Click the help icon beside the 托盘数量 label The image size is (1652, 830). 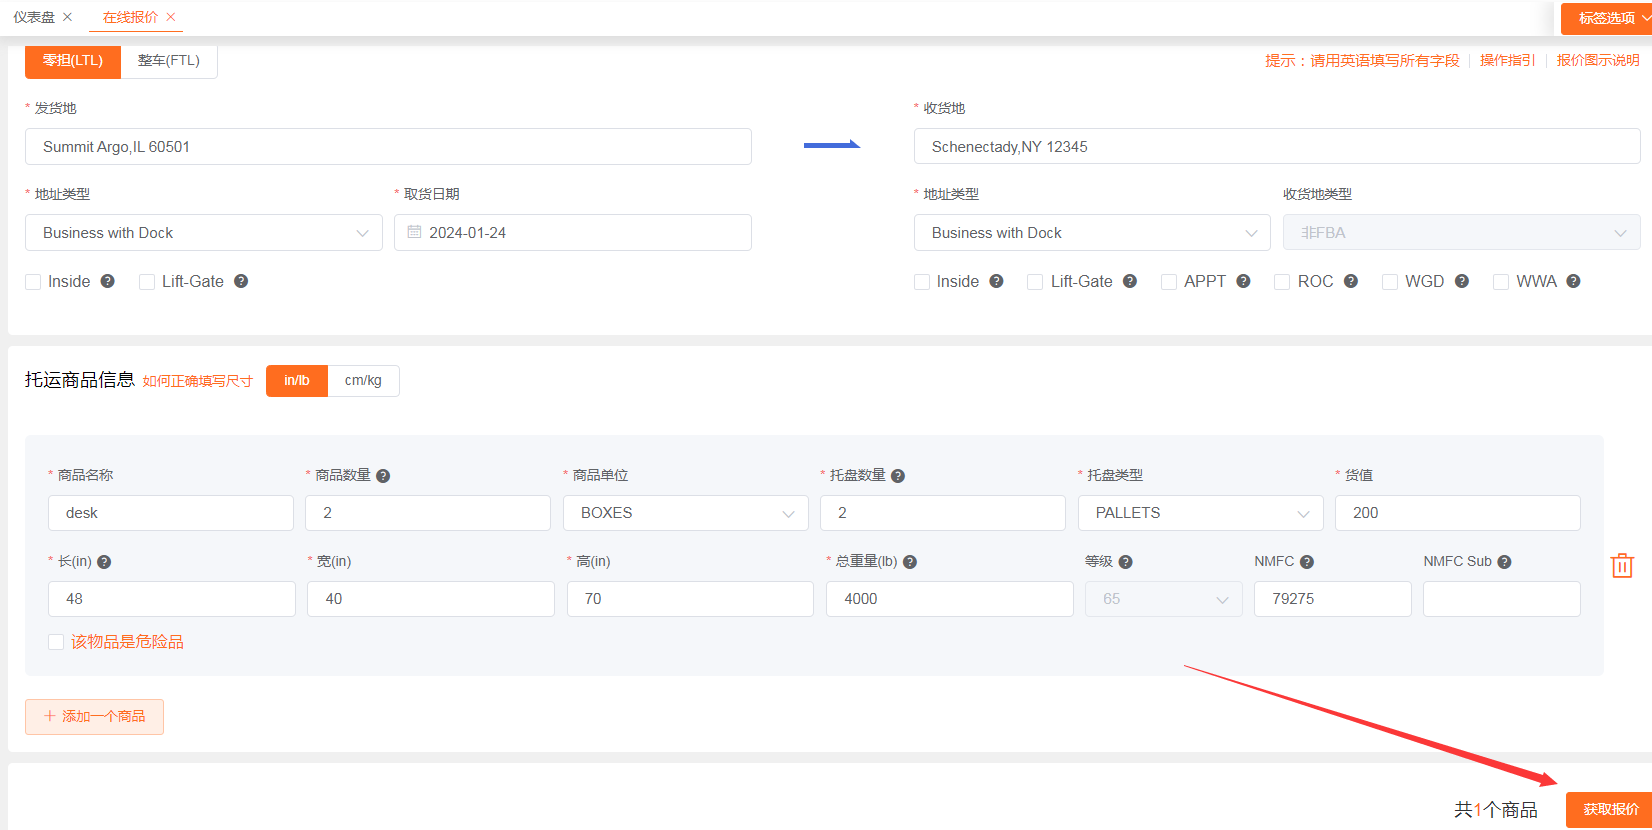[x=898, y=476]
